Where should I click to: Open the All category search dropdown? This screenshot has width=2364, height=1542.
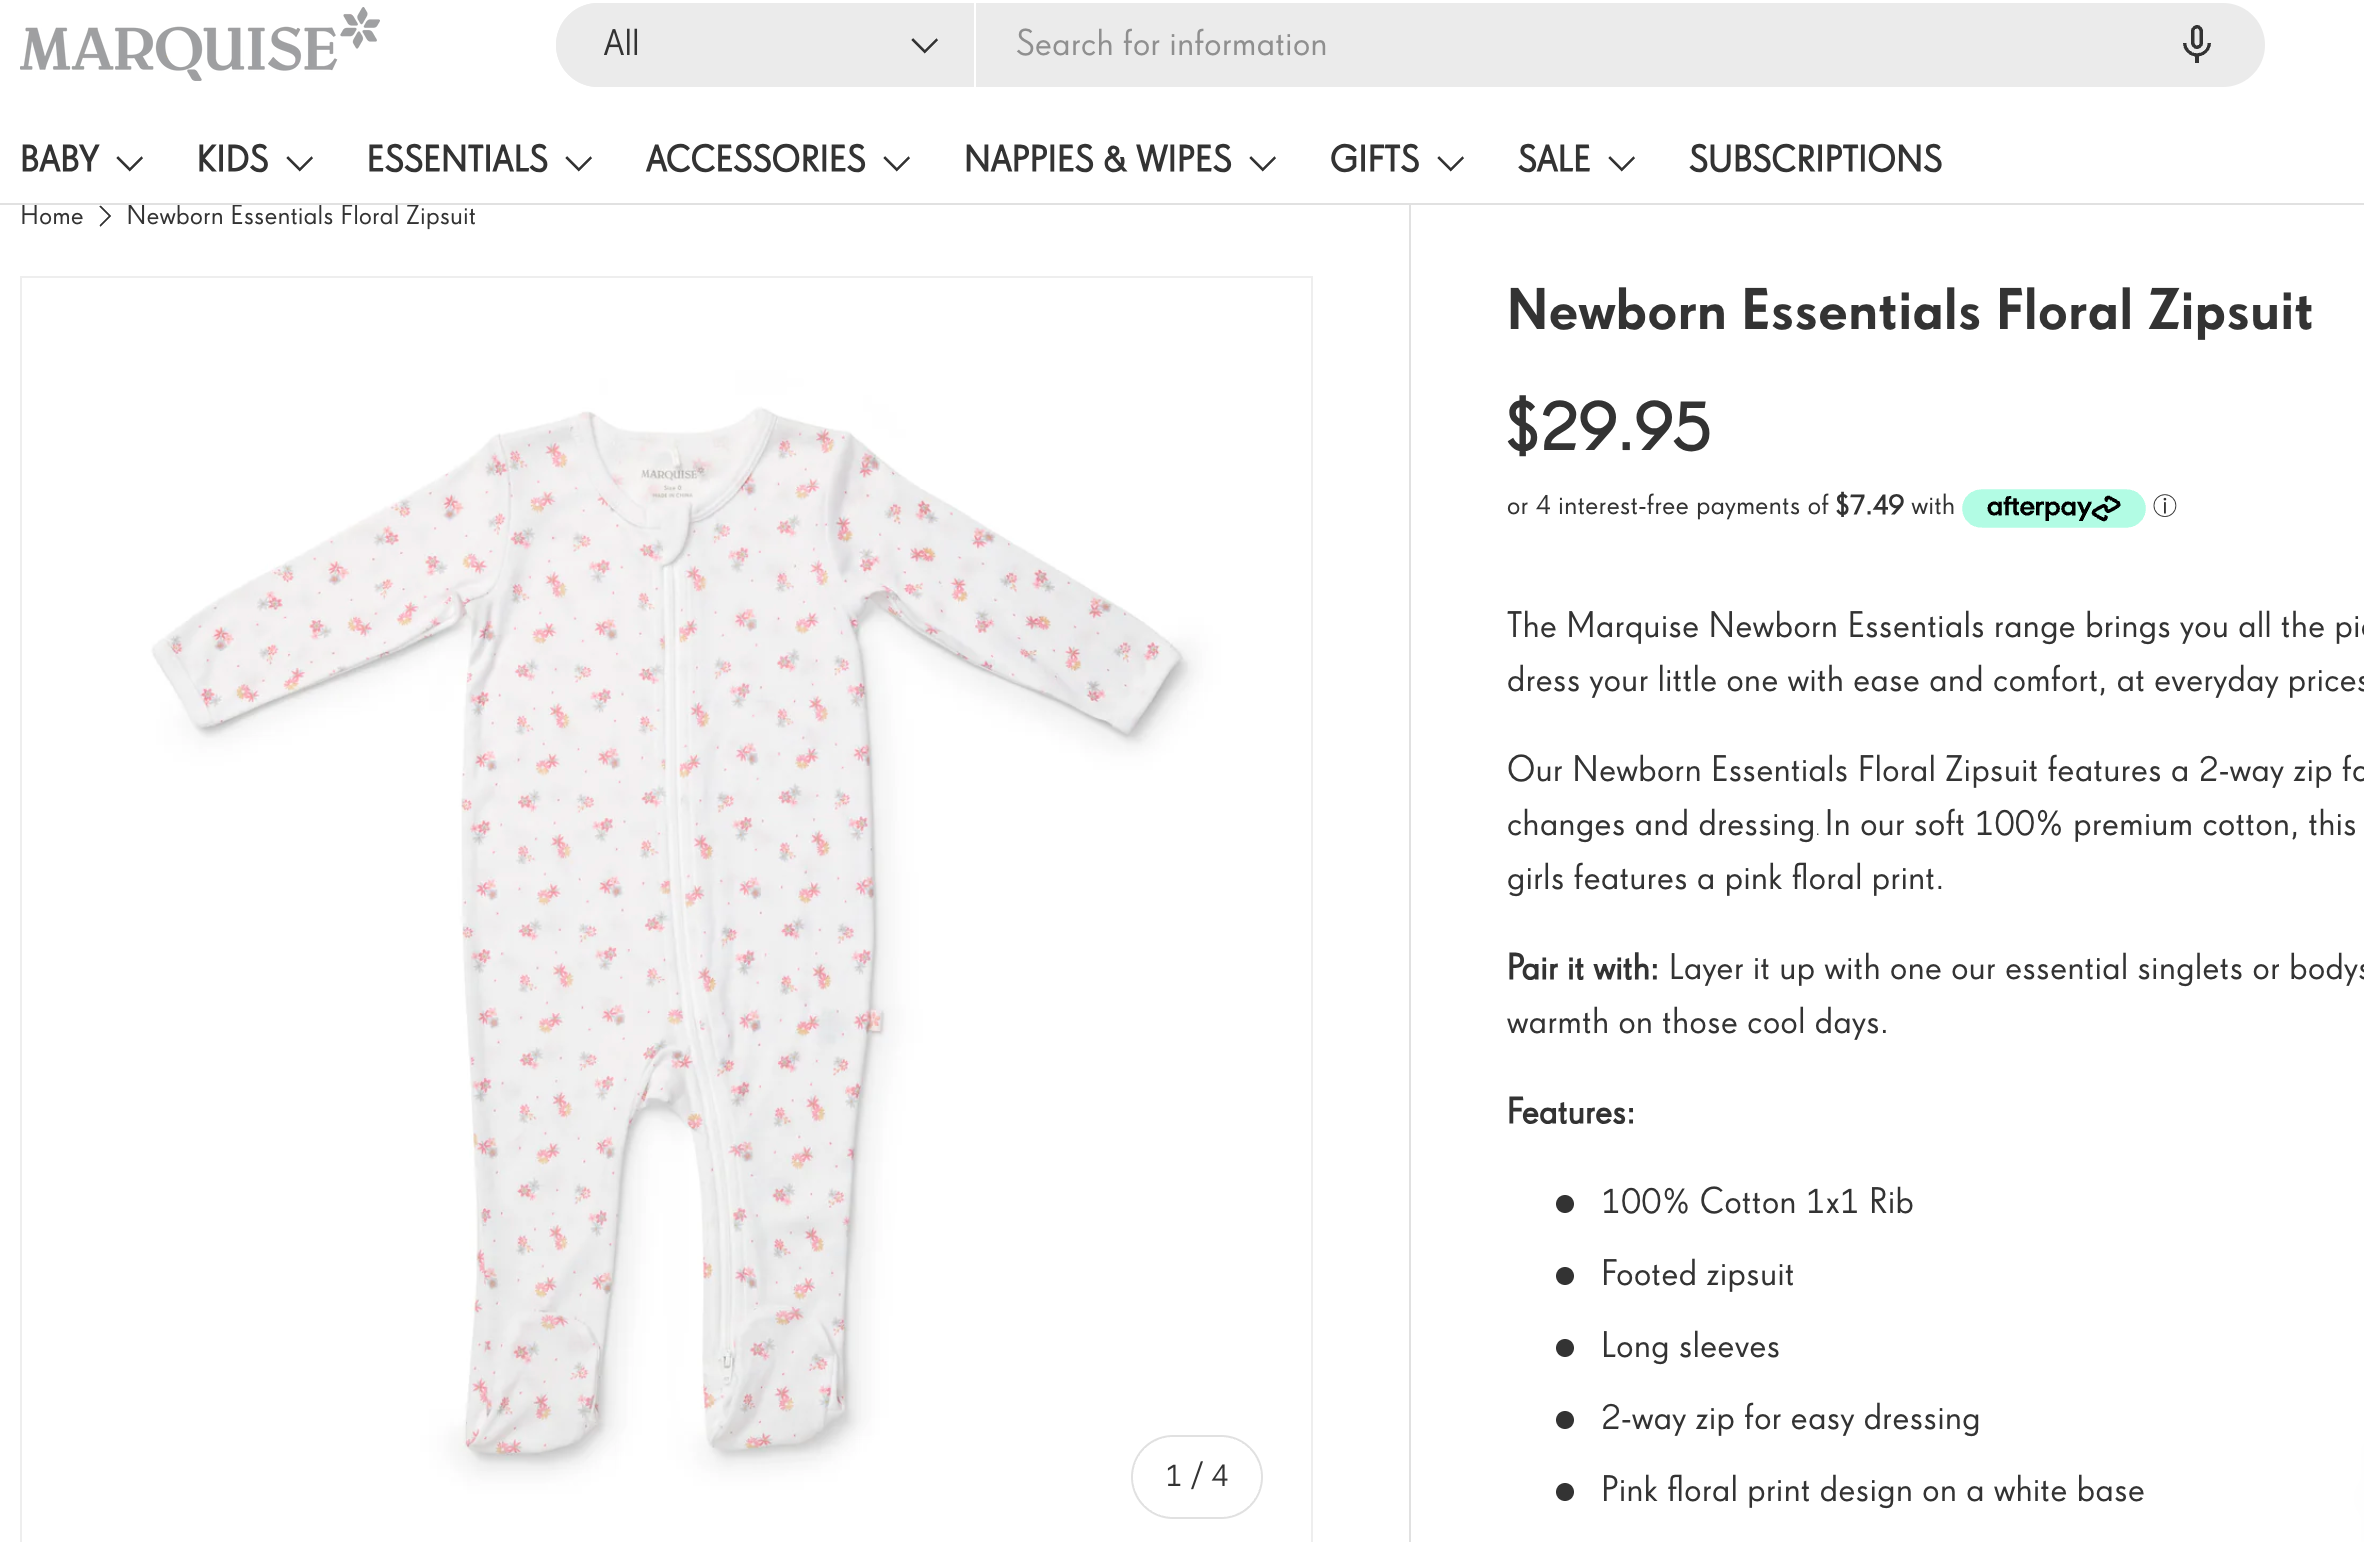765,45
